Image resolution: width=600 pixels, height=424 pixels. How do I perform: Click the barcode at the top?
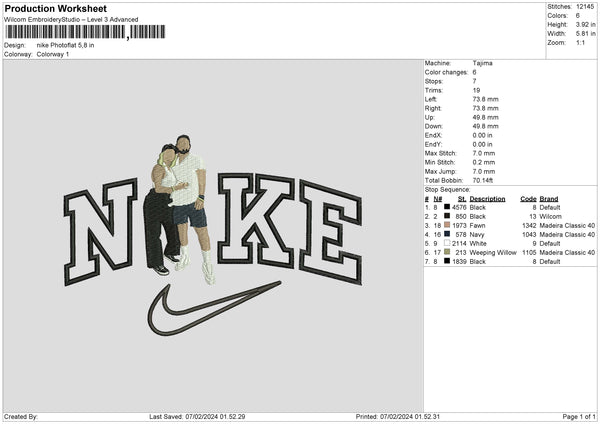click(x=85, y=32)
